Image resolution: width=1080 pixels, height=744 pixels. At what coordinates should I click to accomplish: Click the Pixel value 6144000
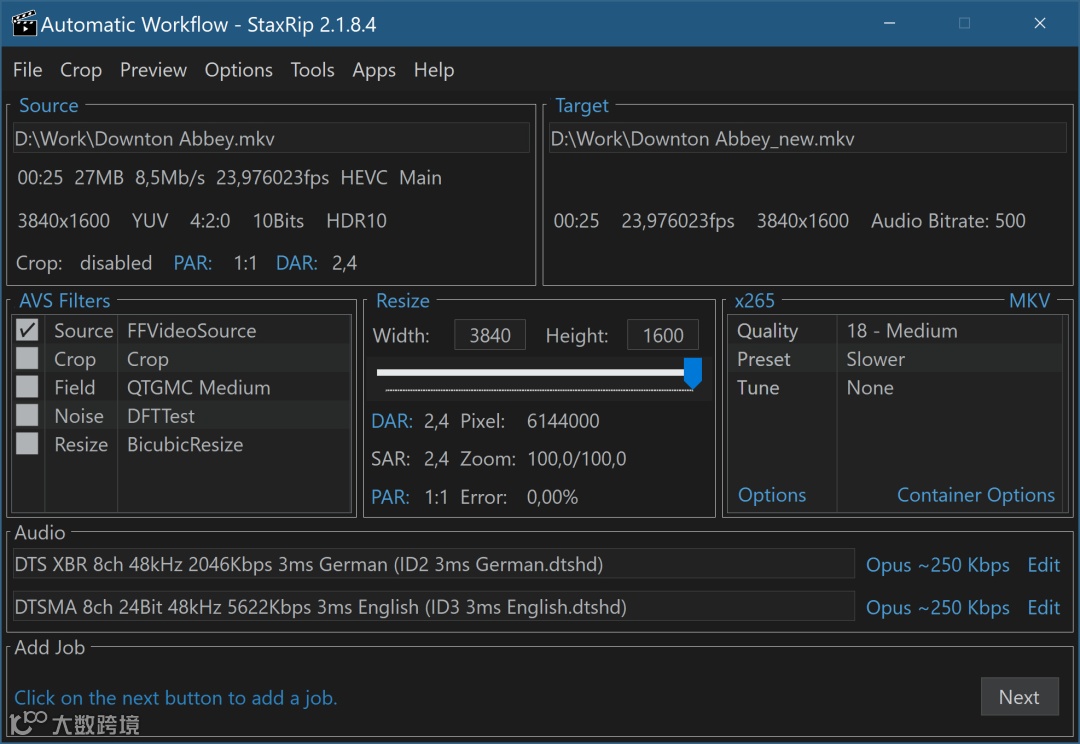tap(563, 421)
